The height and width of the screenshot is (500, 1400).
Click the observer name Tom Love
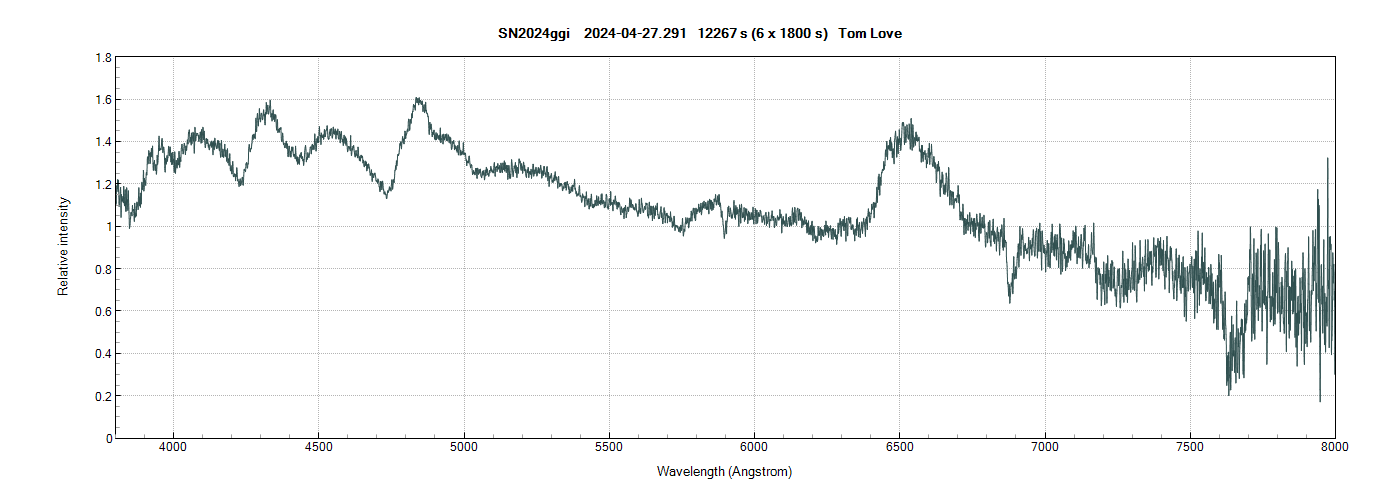[871, 34]
